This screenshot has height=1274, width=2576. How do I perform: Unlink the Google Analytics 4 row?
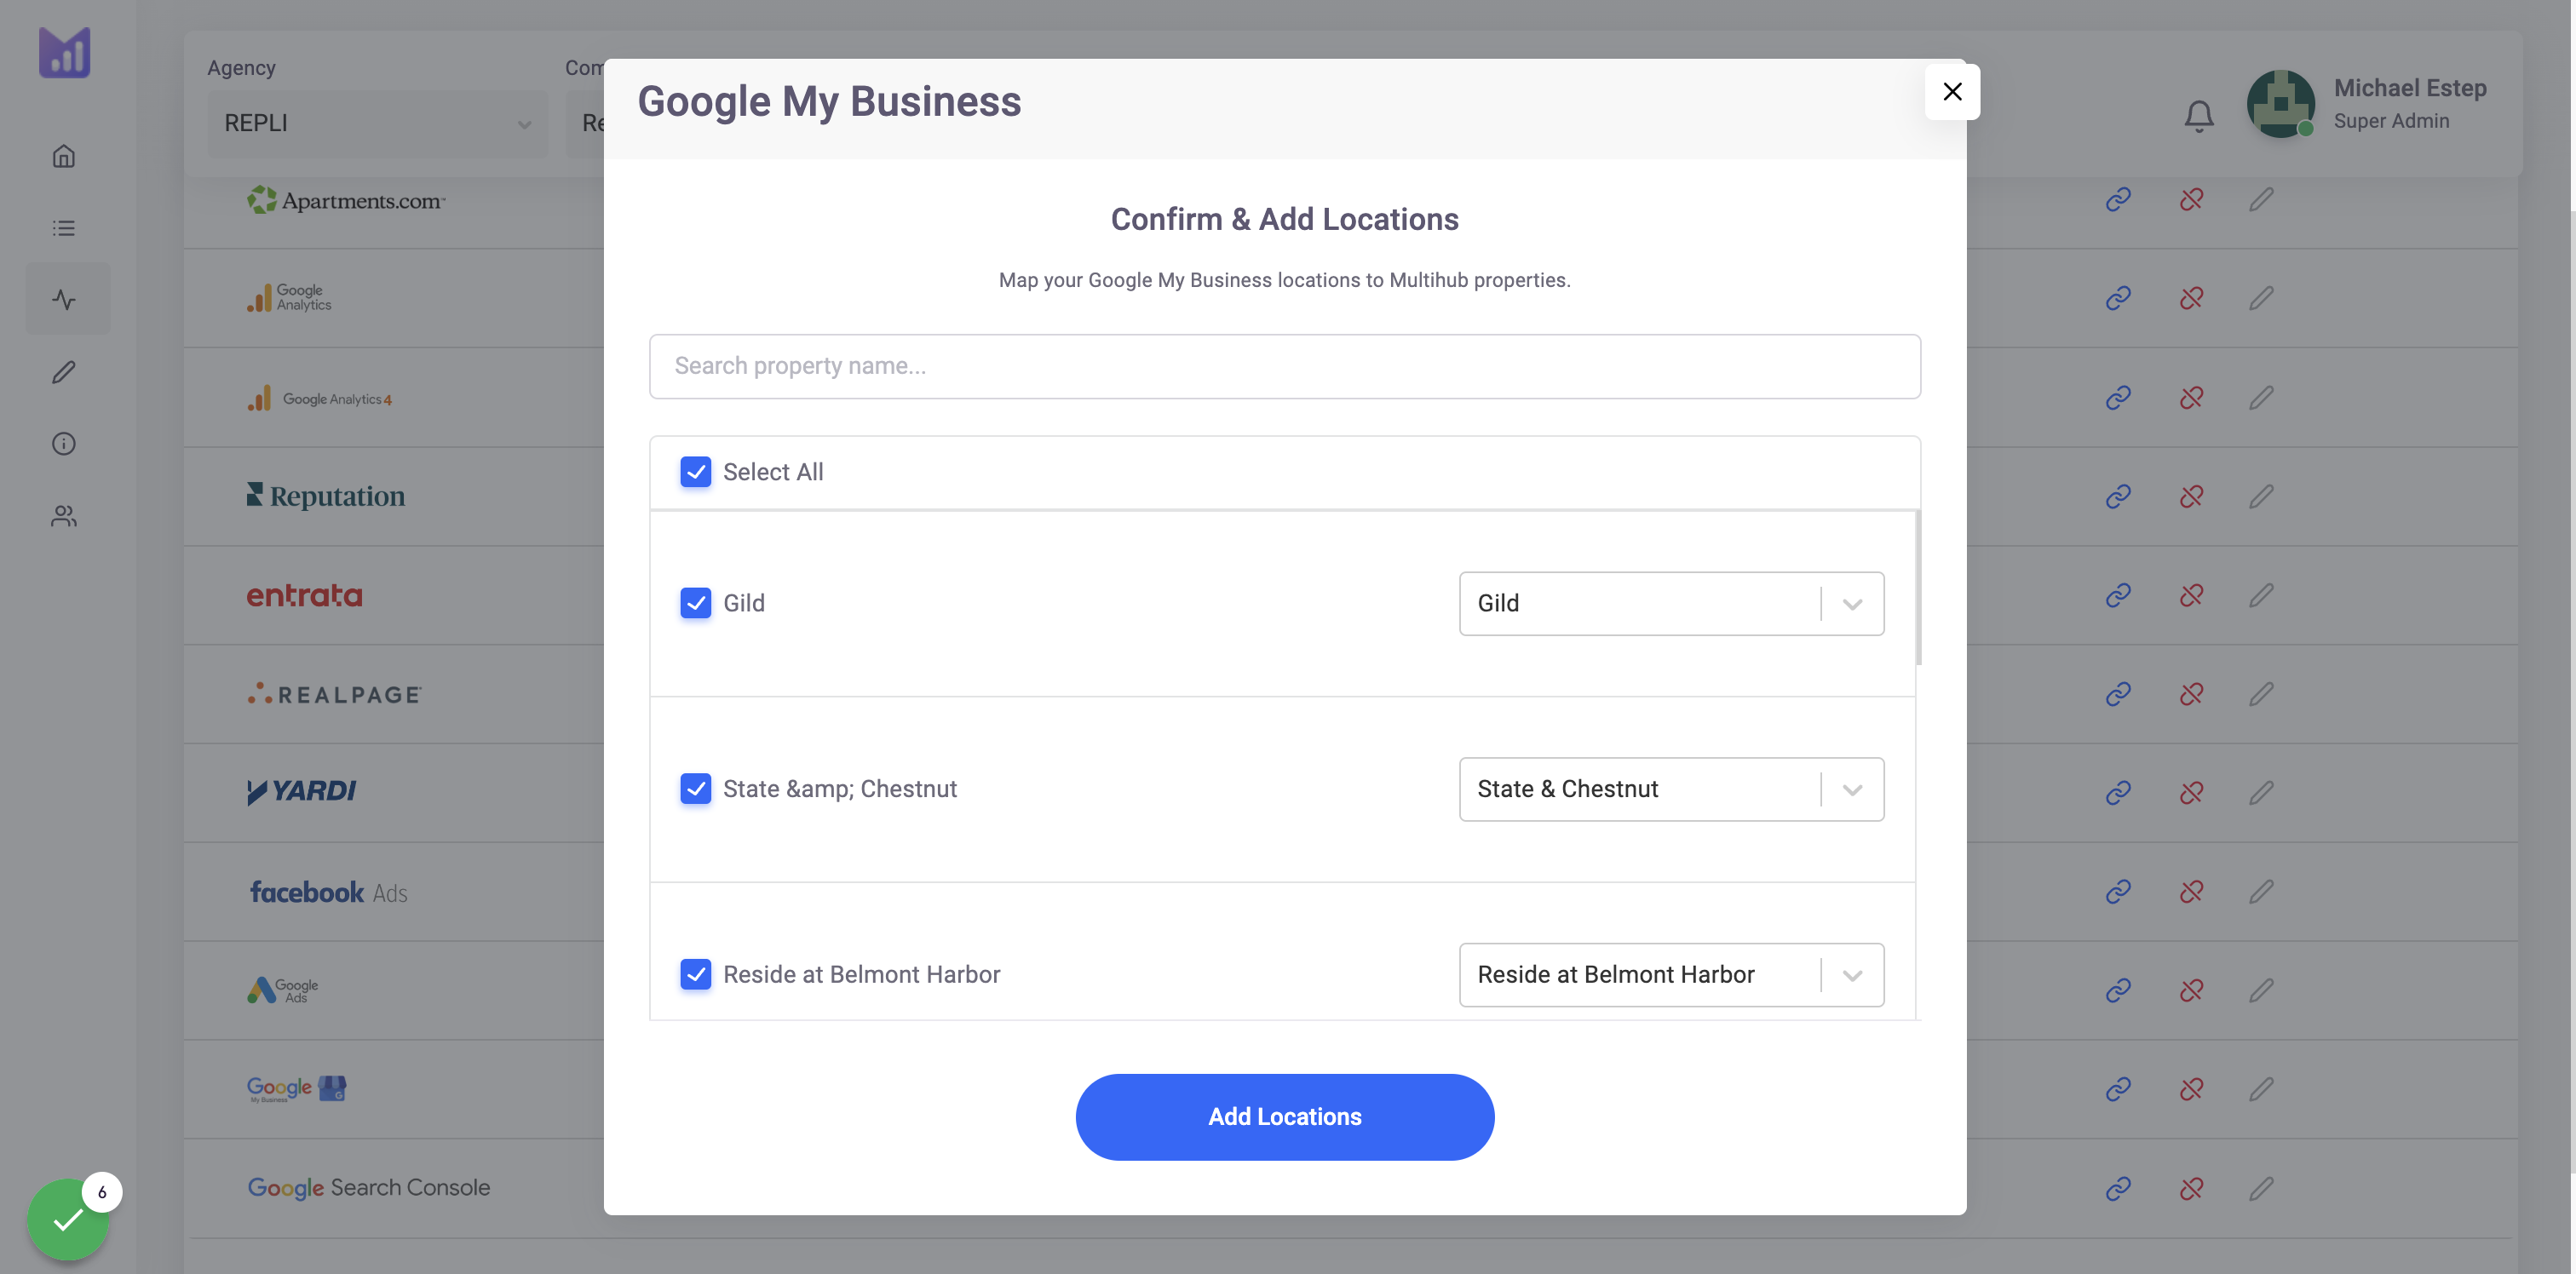pyautogui.click(x=2191, y=398)
